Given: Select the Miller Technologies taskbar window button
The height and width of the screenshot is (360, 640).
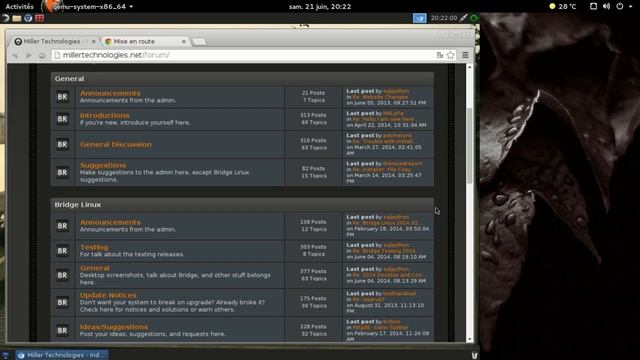Looking at the screenshot, I should coord(62,355).
